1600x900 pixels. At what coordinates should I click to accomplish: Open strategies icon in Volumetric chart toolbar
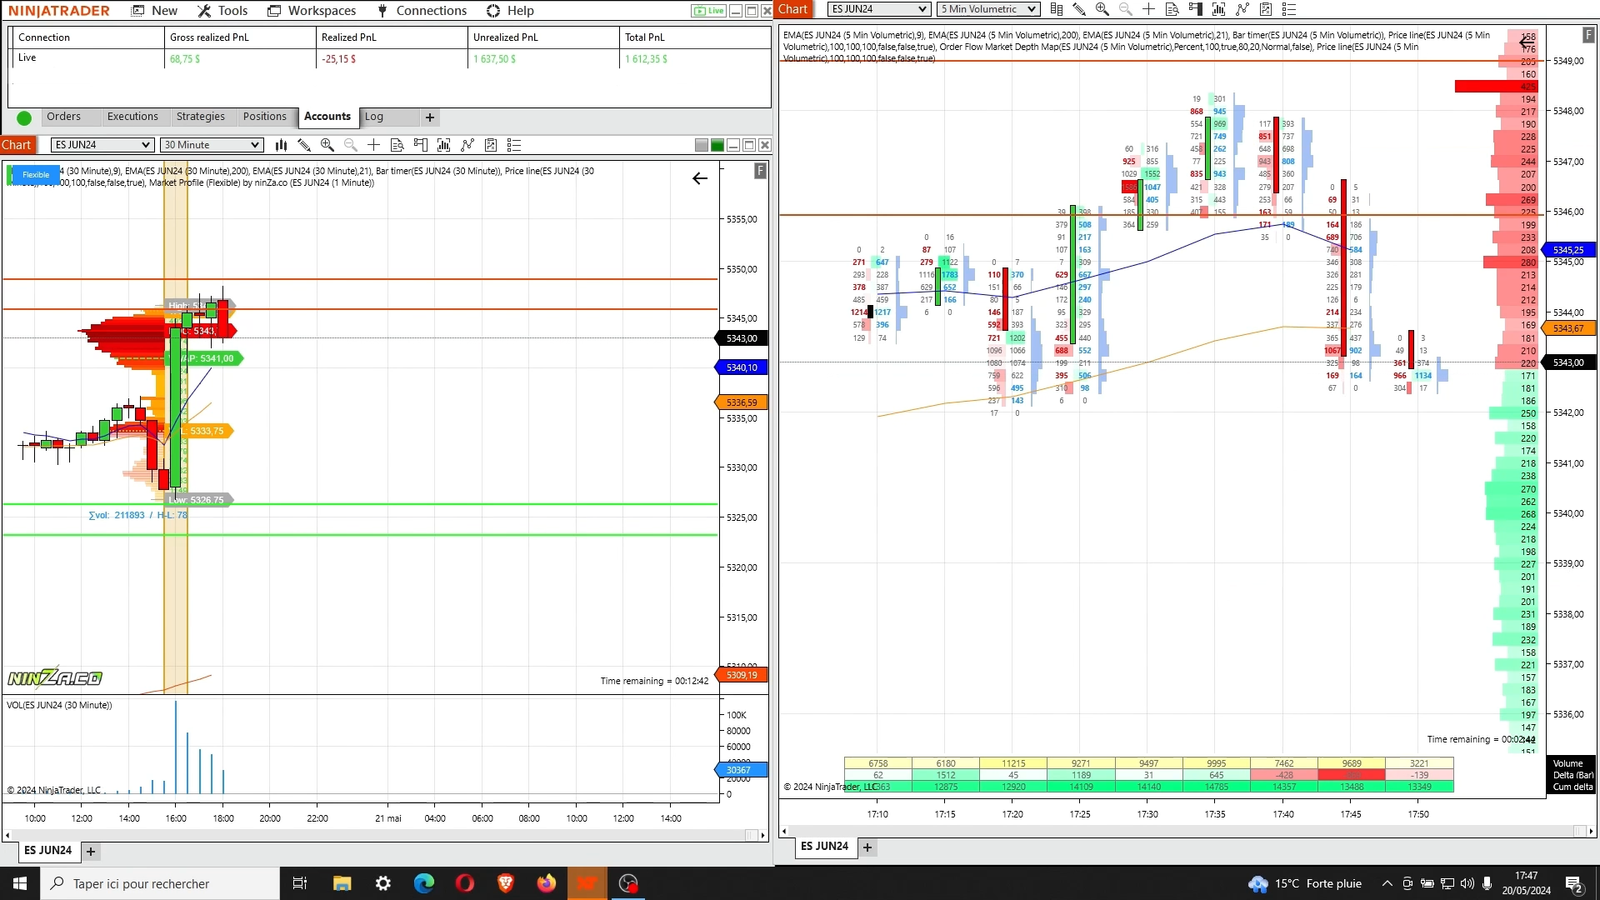1242,9
